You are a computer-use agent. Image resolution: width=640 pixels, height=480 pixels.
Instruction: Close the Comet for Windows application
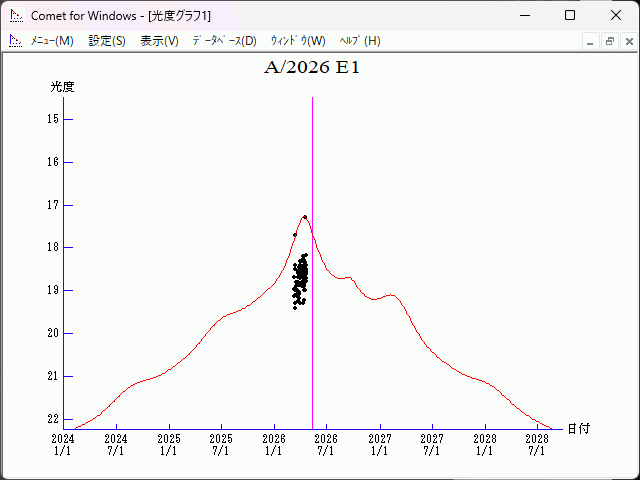coord(615,15)
